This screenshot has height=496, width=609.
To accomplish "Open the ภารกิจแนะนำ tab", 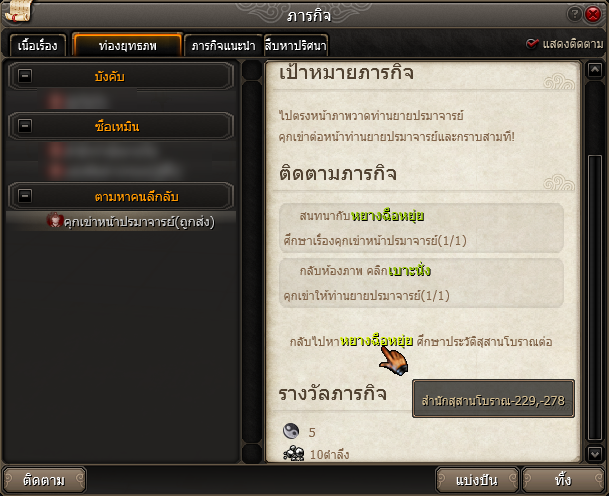I will pyautogui.click(x=223, y=45).
